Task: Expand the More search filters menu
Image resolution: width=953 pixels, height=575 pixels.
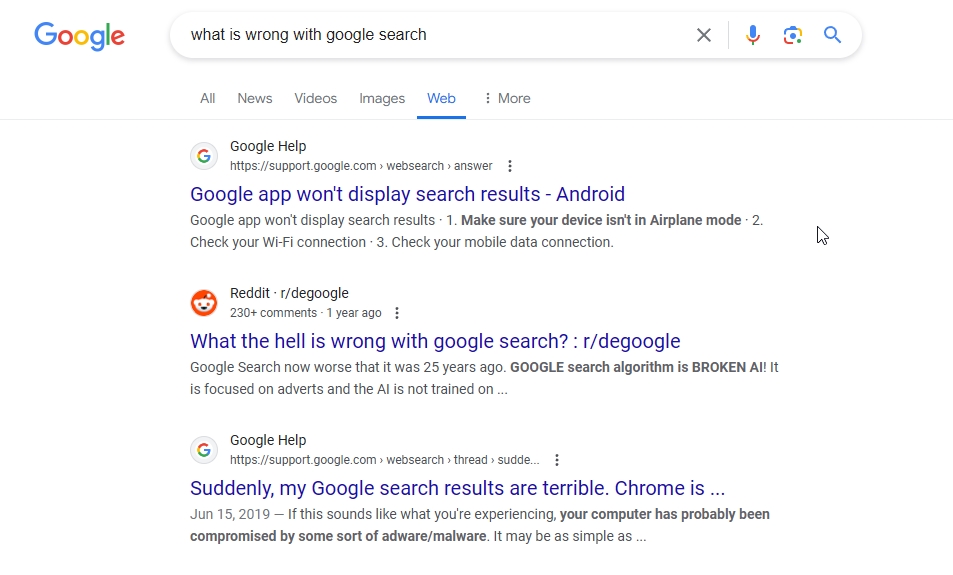Action: 507,98
